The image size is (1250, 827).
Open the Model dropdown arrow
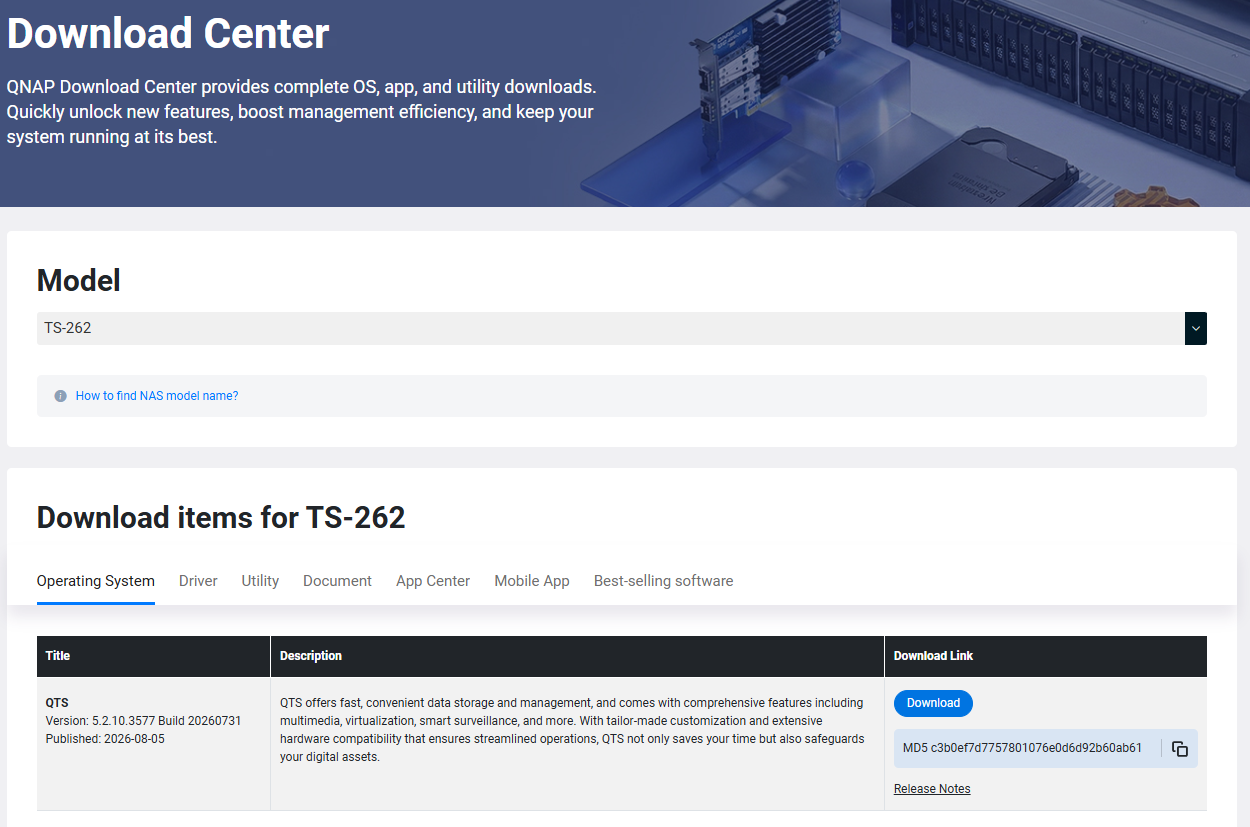tap(1196, 328)
